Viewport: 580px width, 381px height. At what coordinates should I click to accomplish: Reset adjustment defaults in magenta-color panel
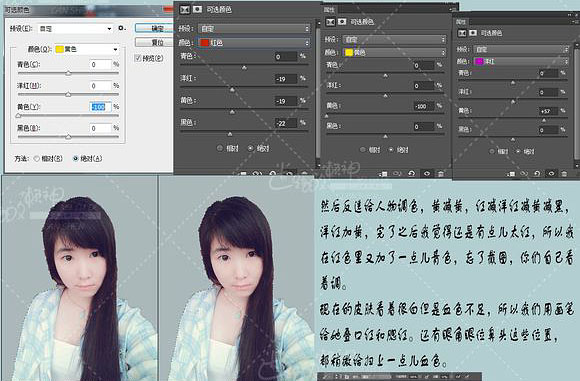tap(537, 173)
